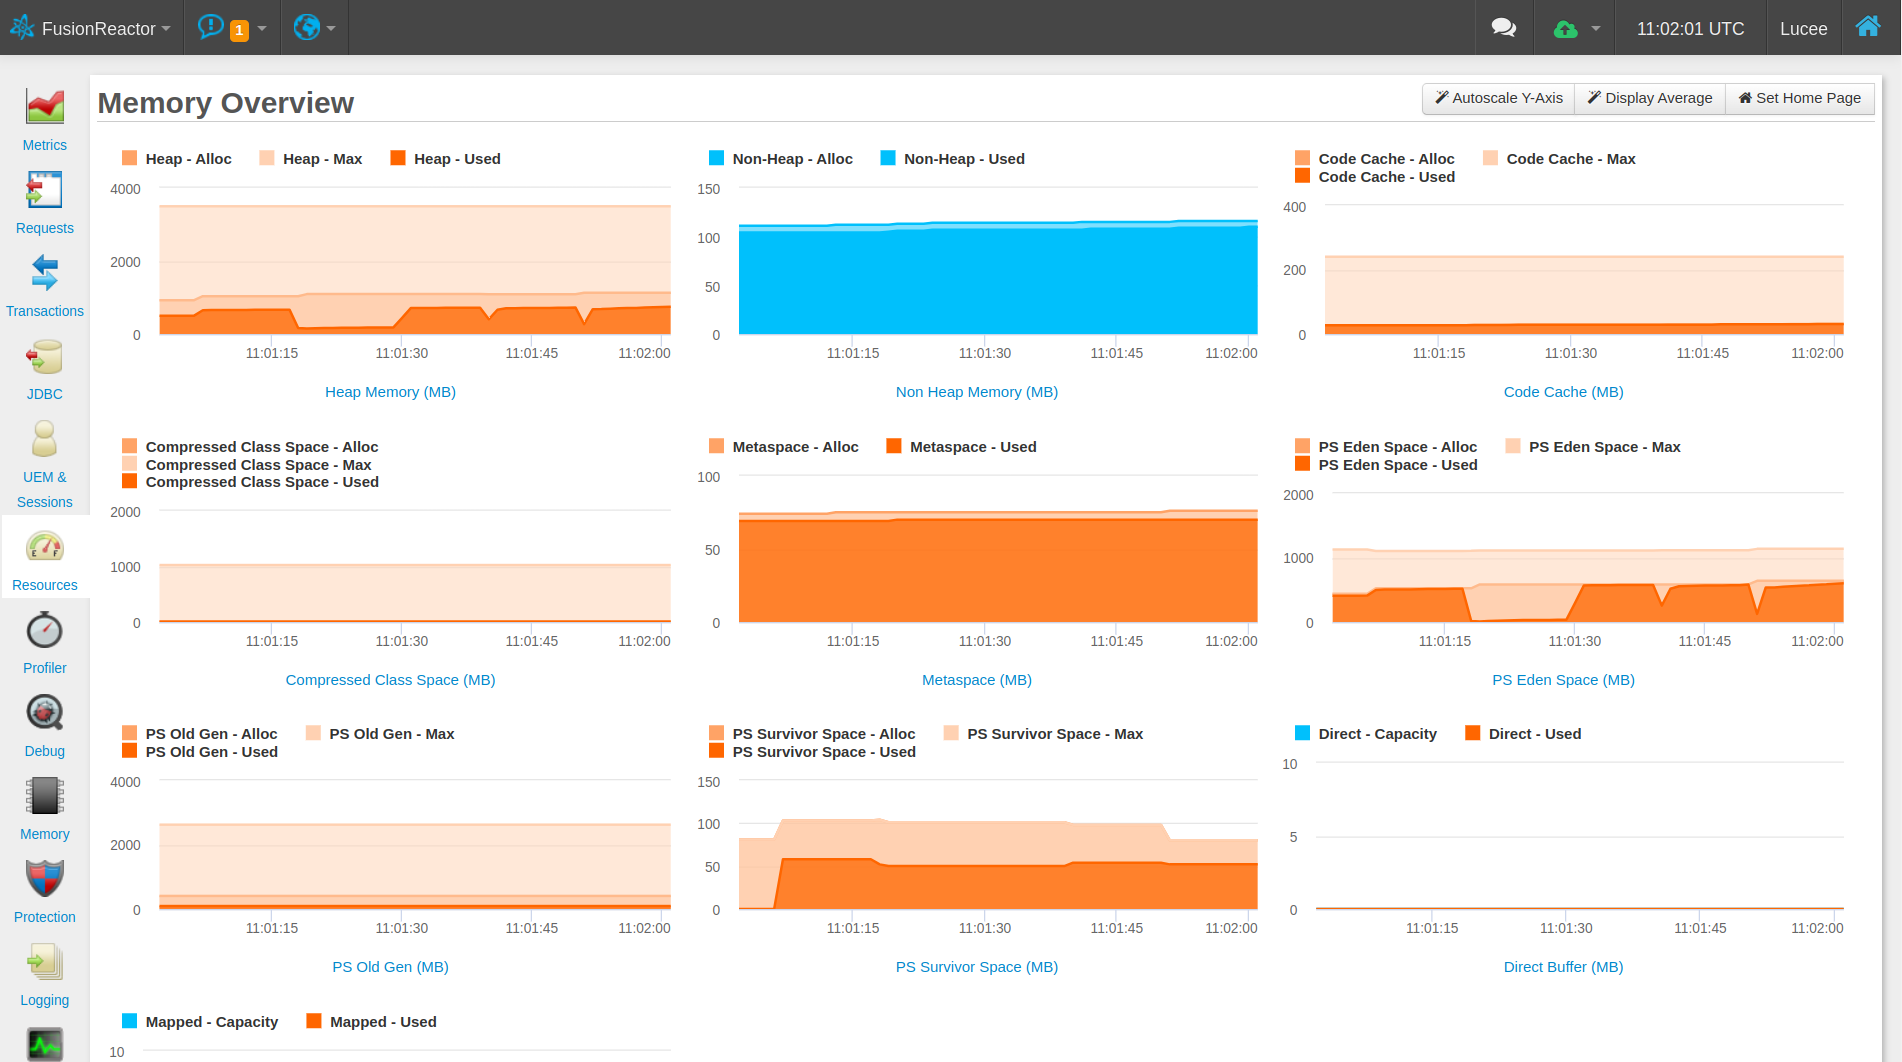Open the Direct Buffer (MB) link
Screen dimensions: 1902x1062
click(1564, 967)
